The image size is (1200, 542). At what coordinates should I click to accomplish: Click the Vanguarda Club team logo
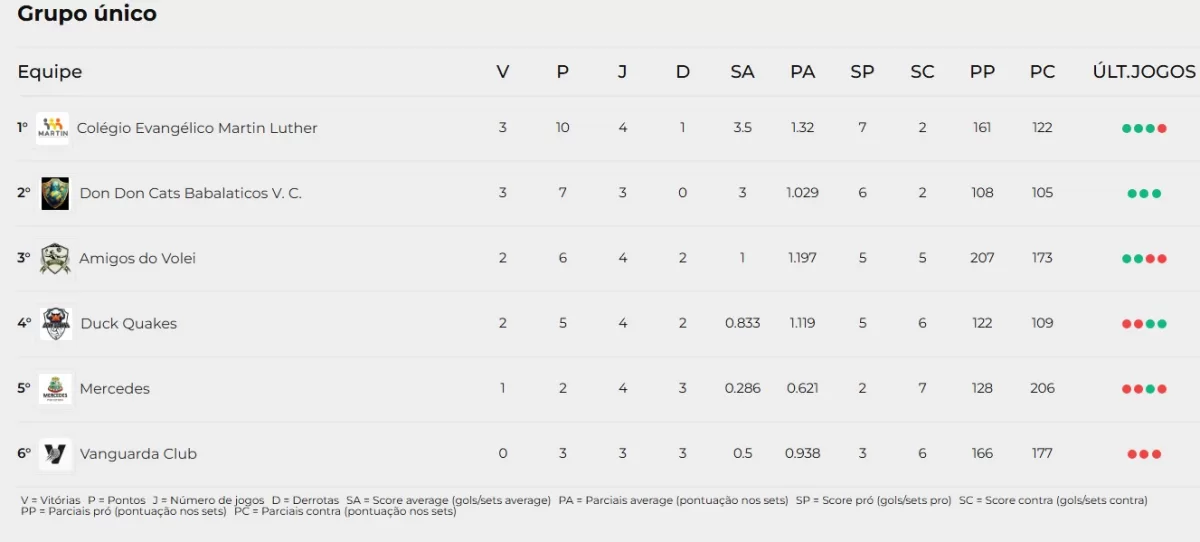[x=55, y=454]
